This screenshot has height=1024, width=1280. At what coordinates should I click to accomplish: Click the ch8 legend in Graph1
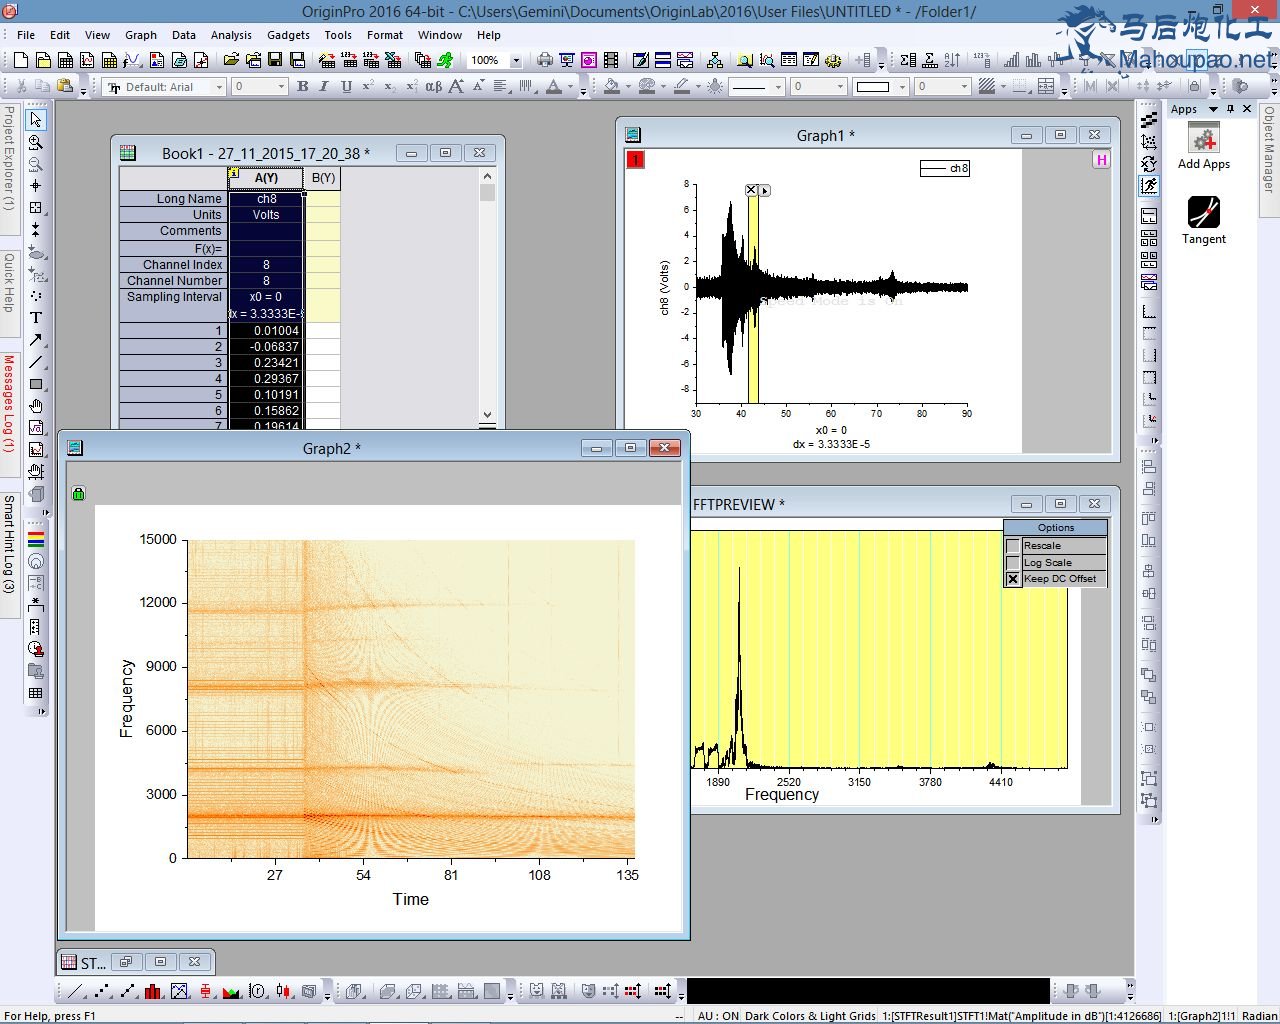point(945,168)
